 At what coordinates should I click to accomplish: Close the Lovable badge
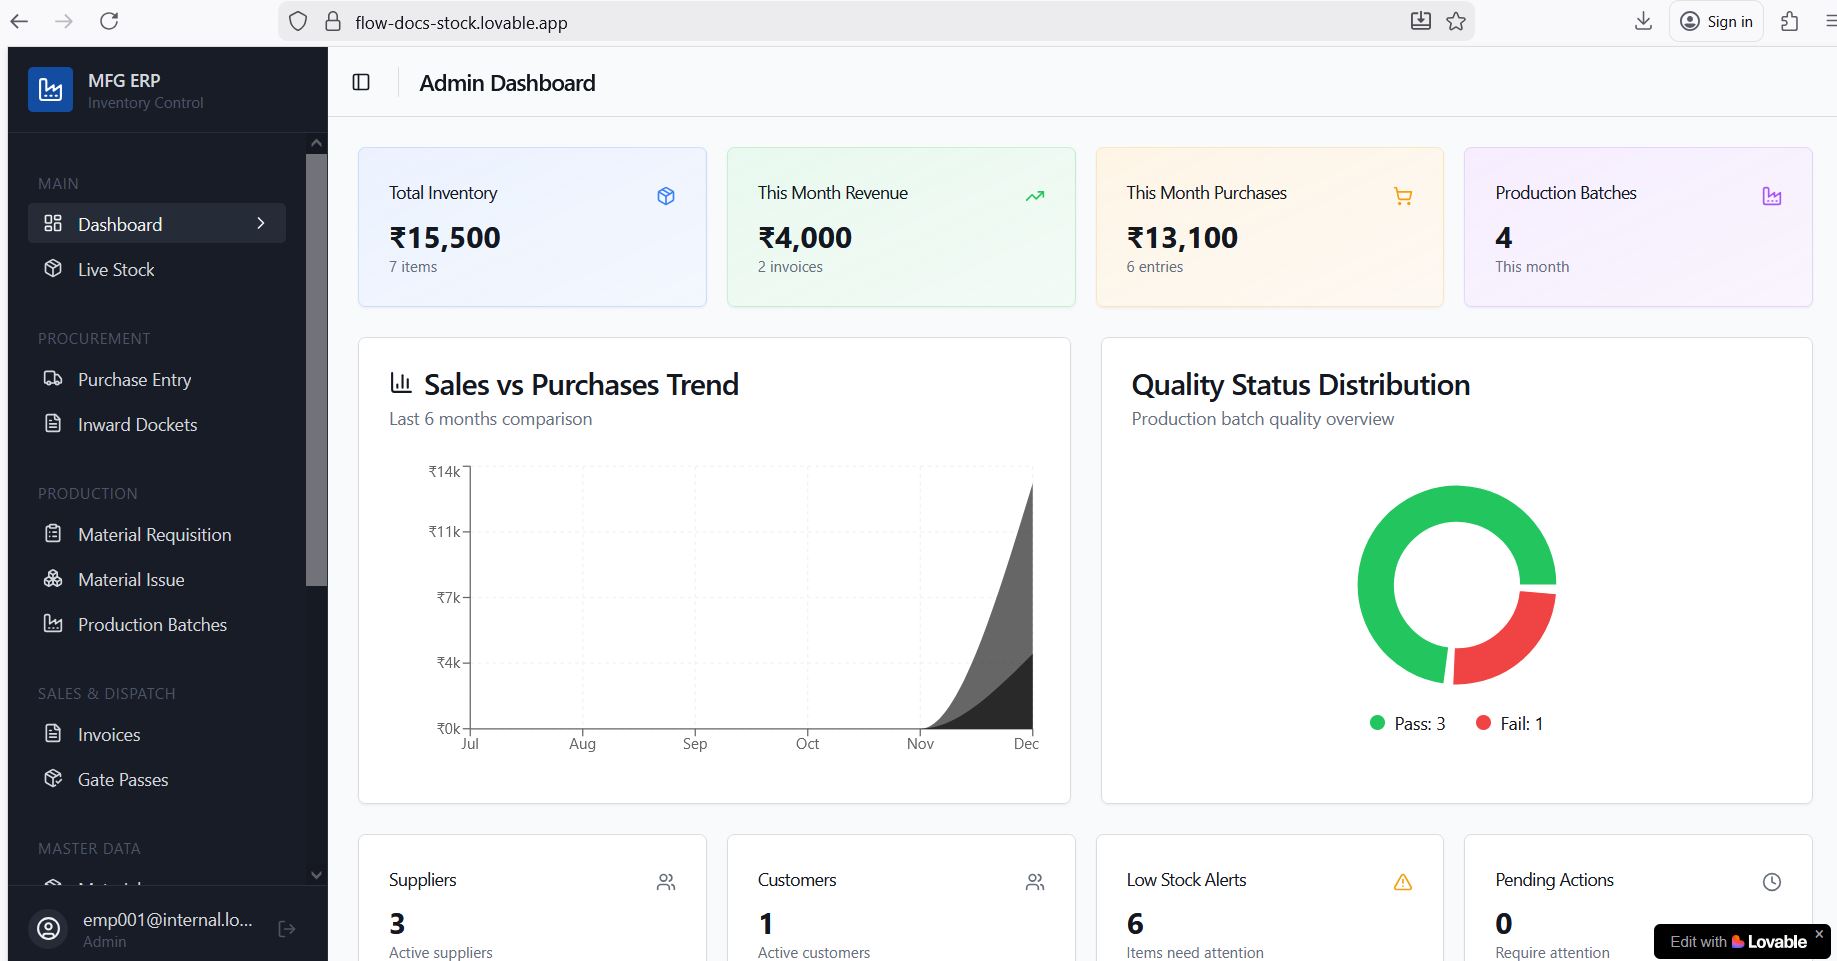(1819, 933)
